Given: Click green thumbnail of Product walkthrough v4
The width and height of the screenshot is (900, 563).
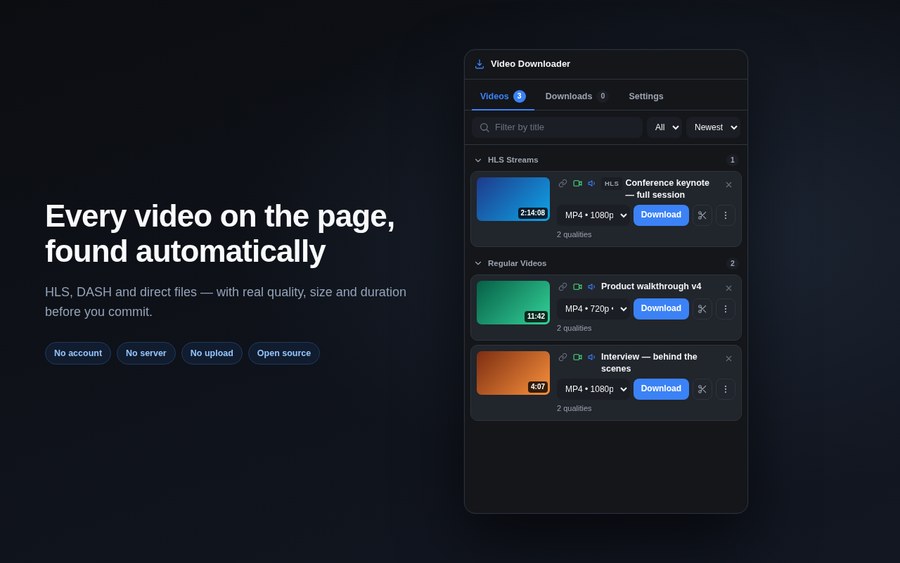Looking at the screenshot, I should 513,302.
